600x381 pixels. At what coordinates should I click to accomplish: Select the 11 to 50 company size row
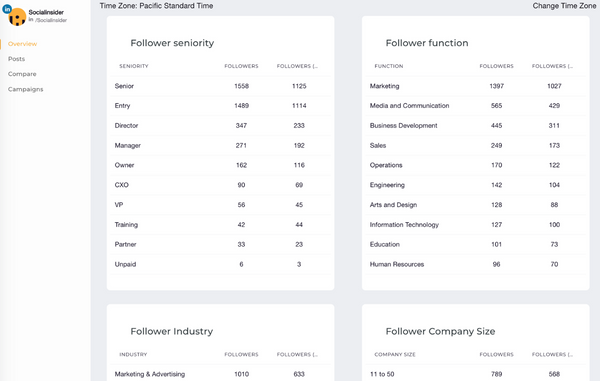click(476, 374)
